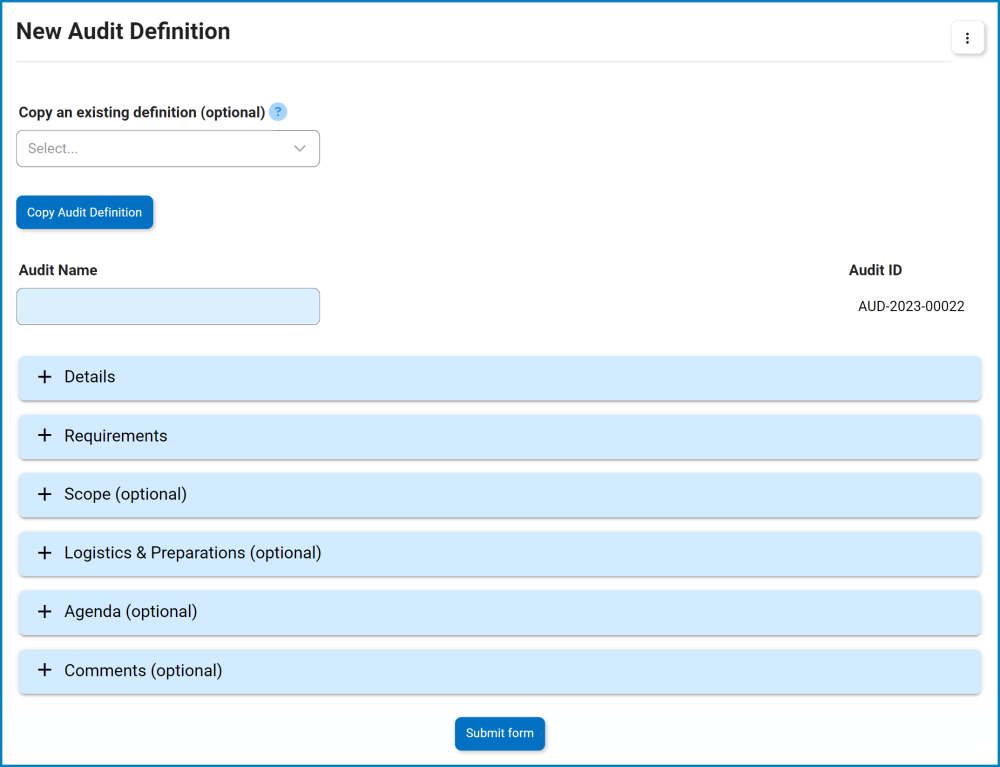Viewport: 1000px width, 767px height.
Task: Click the plus icon on Requirements section
Action: click(x=44, y=436)
